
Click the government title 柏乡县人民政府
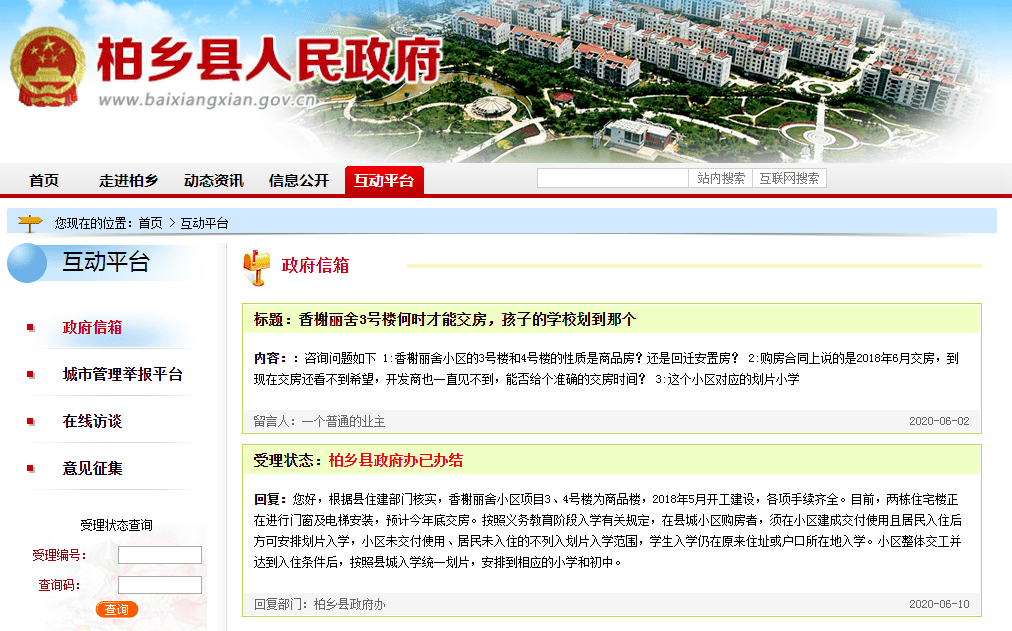(269, 59)
